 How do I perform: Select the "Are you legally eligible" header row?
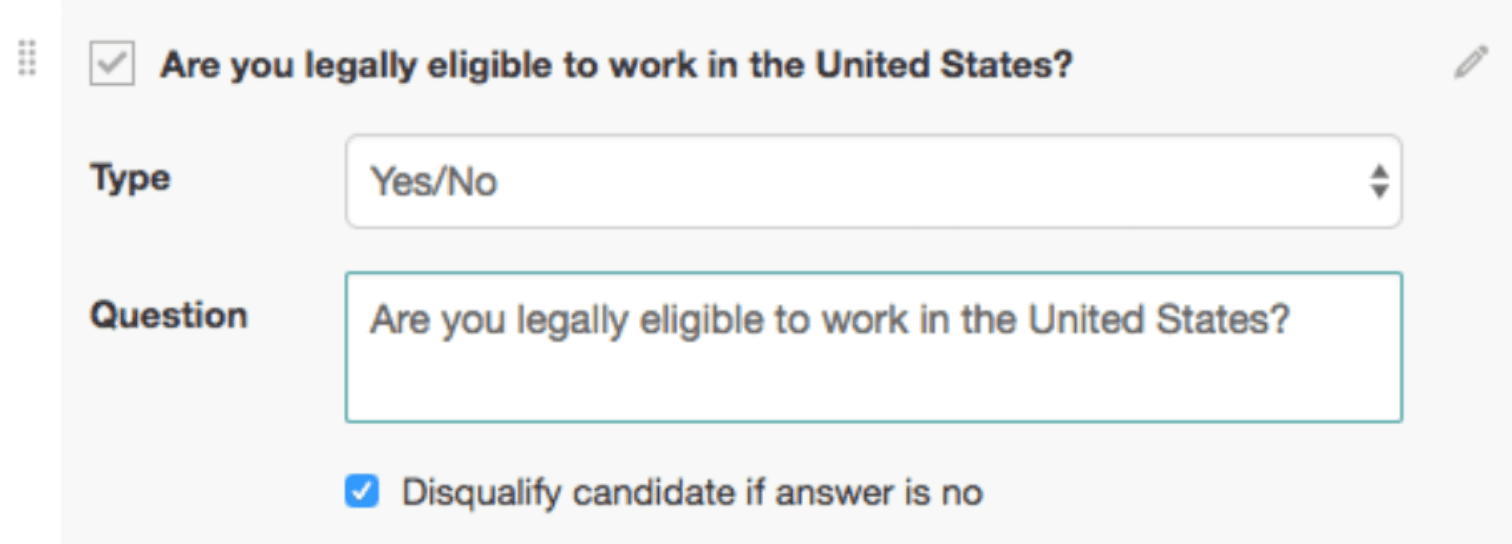[700, 66]
